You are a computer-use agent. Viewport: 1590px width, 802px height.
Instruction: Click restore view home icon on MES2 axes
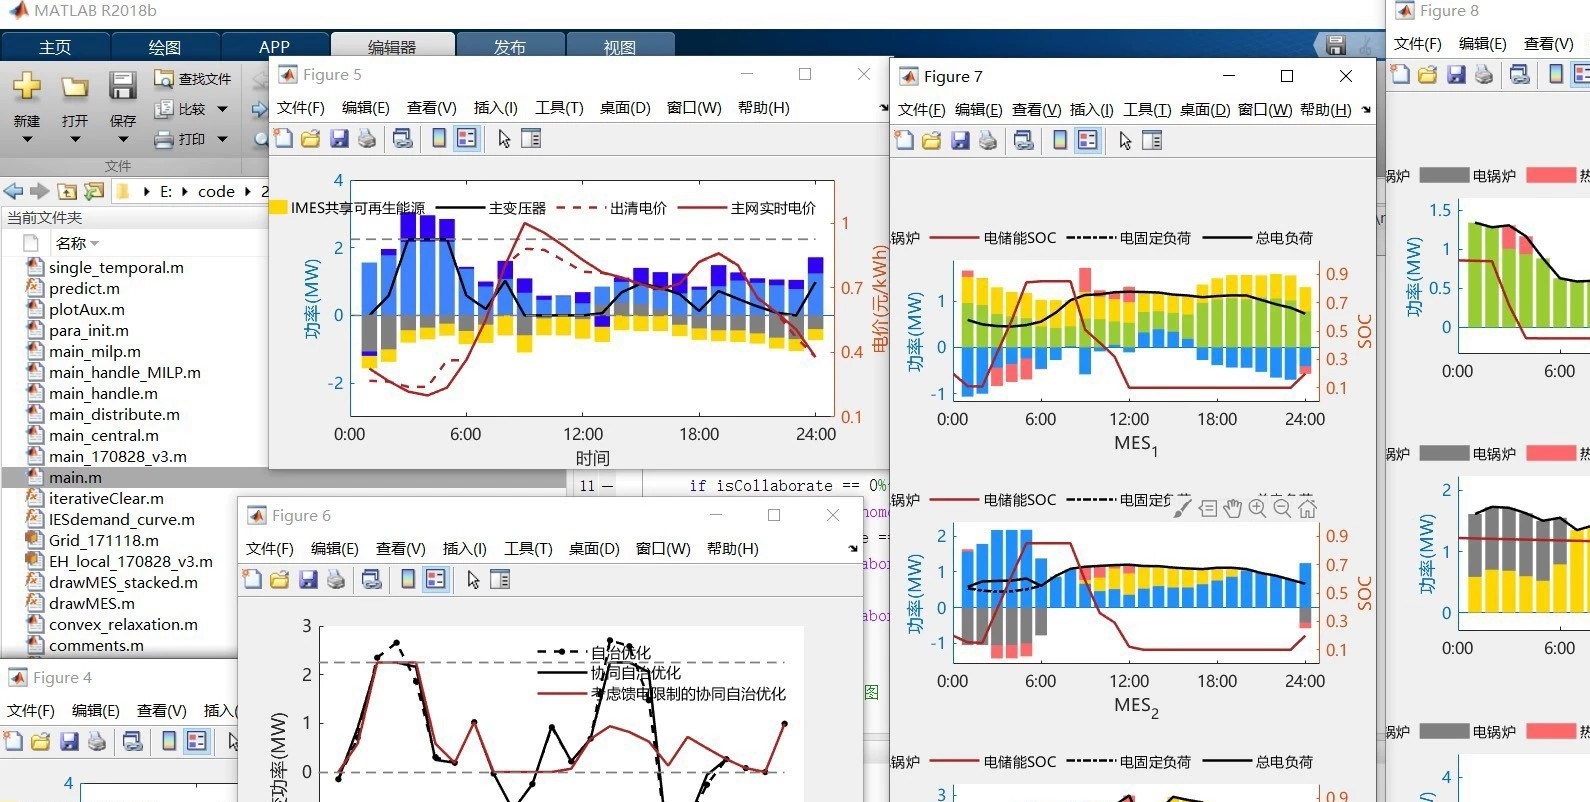(x=1307, y=508)
